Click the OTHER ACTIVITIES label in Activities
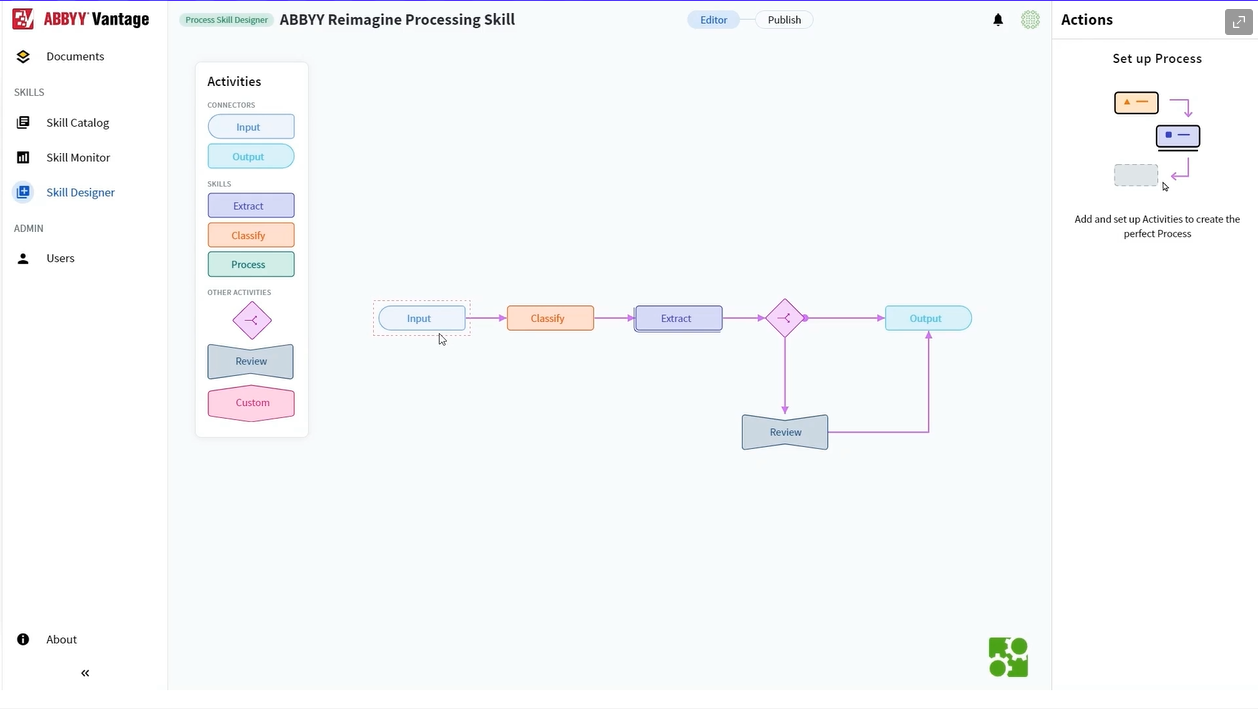 239,293
